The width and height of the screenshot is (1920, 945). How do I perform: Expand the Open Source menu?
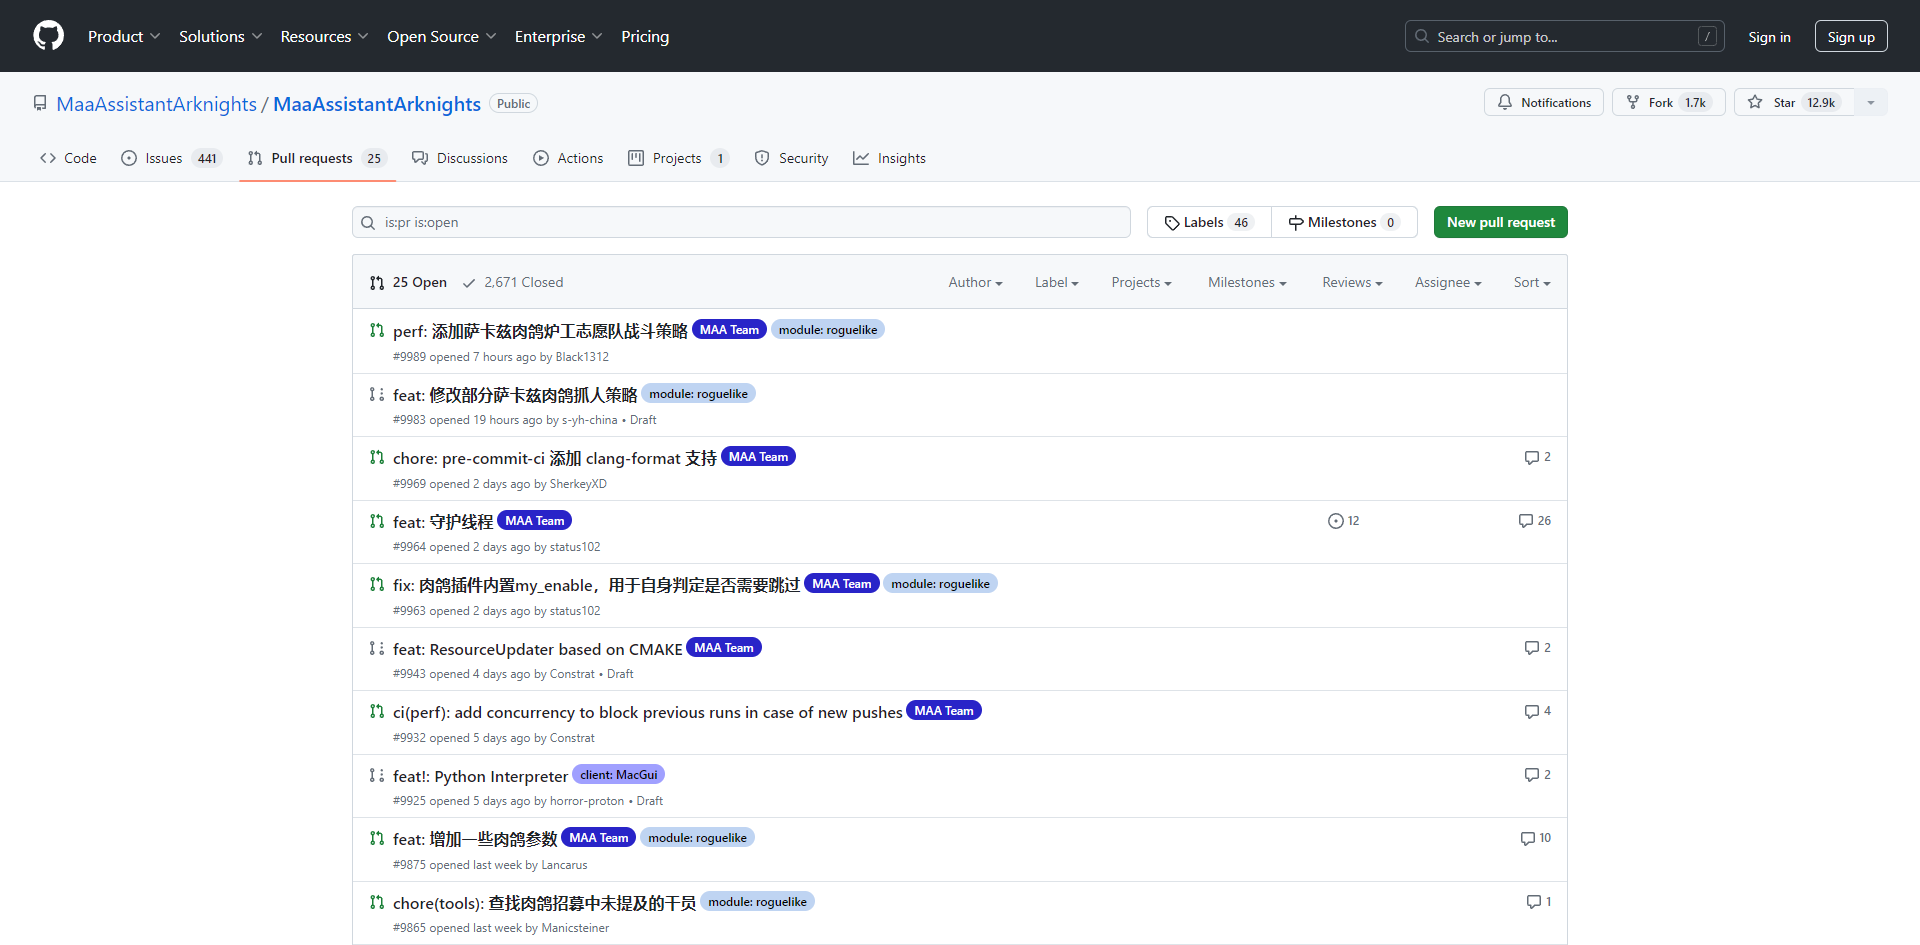click(441, 36)
